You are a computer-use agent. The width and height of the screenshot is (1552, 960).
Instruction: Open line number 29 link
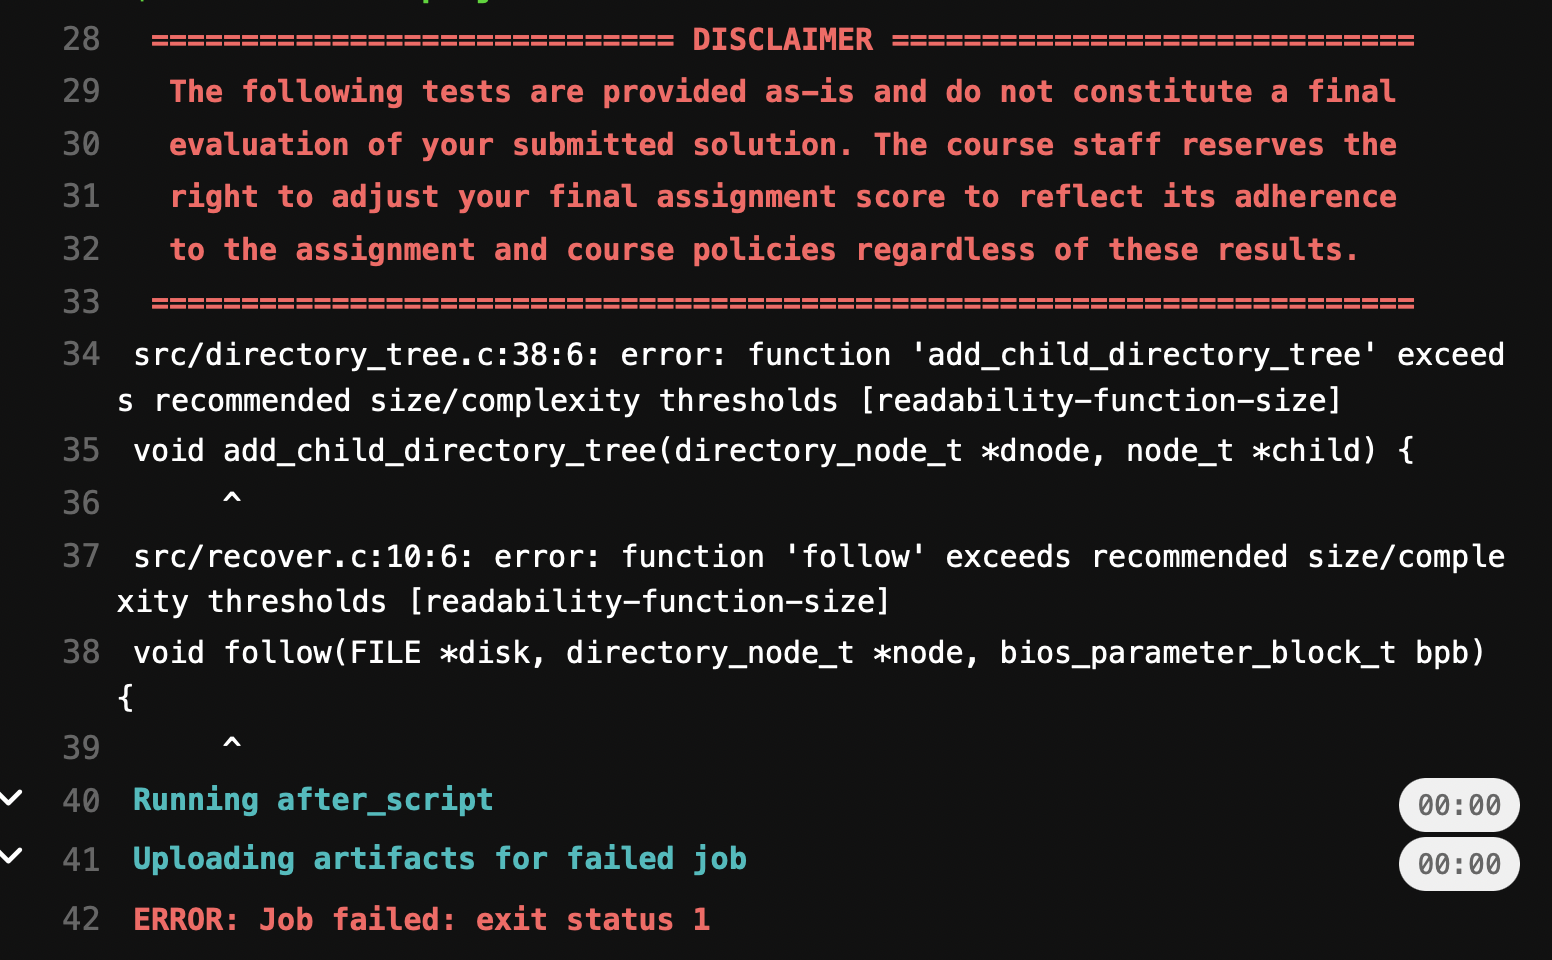pyautogui.click(x=81, y=91)
